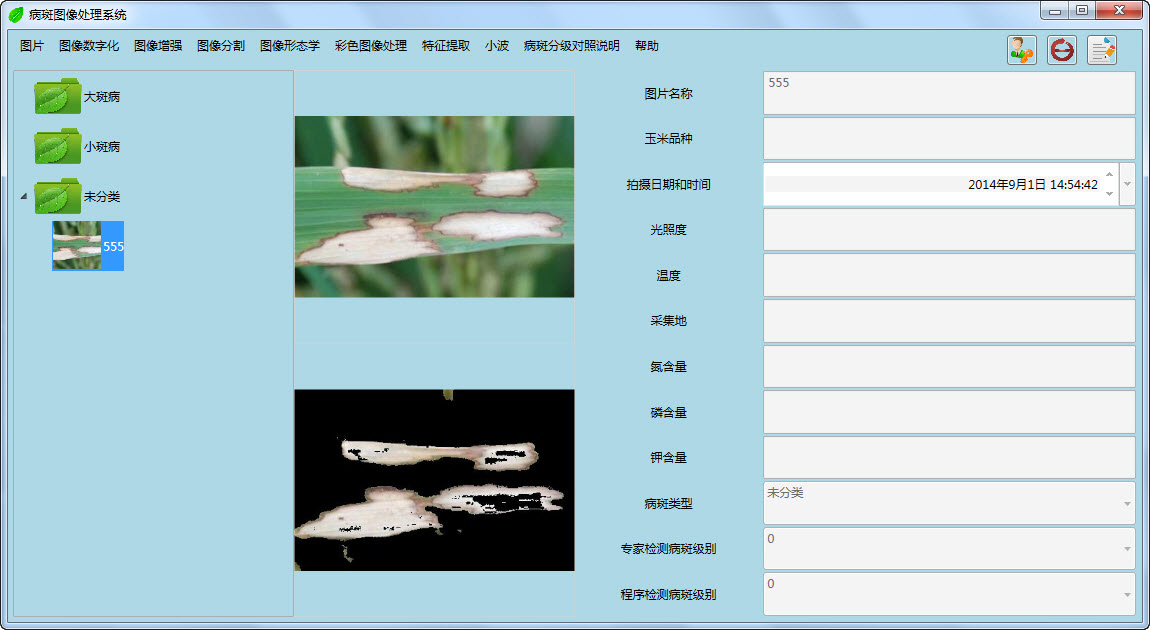Image resolution: width=1150 pixels, height=630 pixels.
Task: Click the 玉米品种 input field
Action: pos(949,138)
